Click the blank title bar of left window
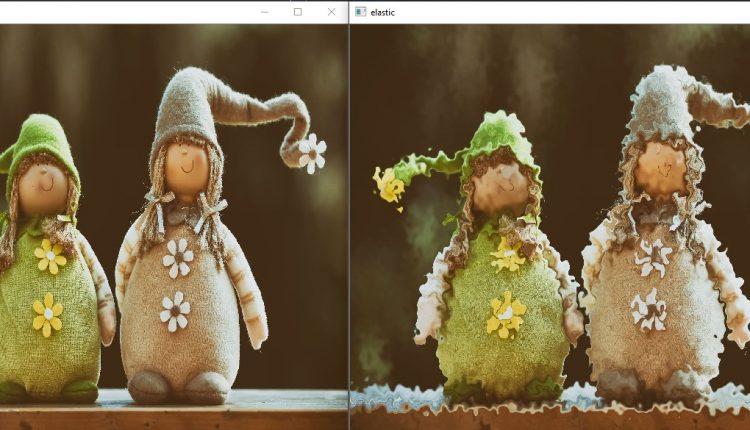Screen dimensions: 750x430 coord(120,12)
